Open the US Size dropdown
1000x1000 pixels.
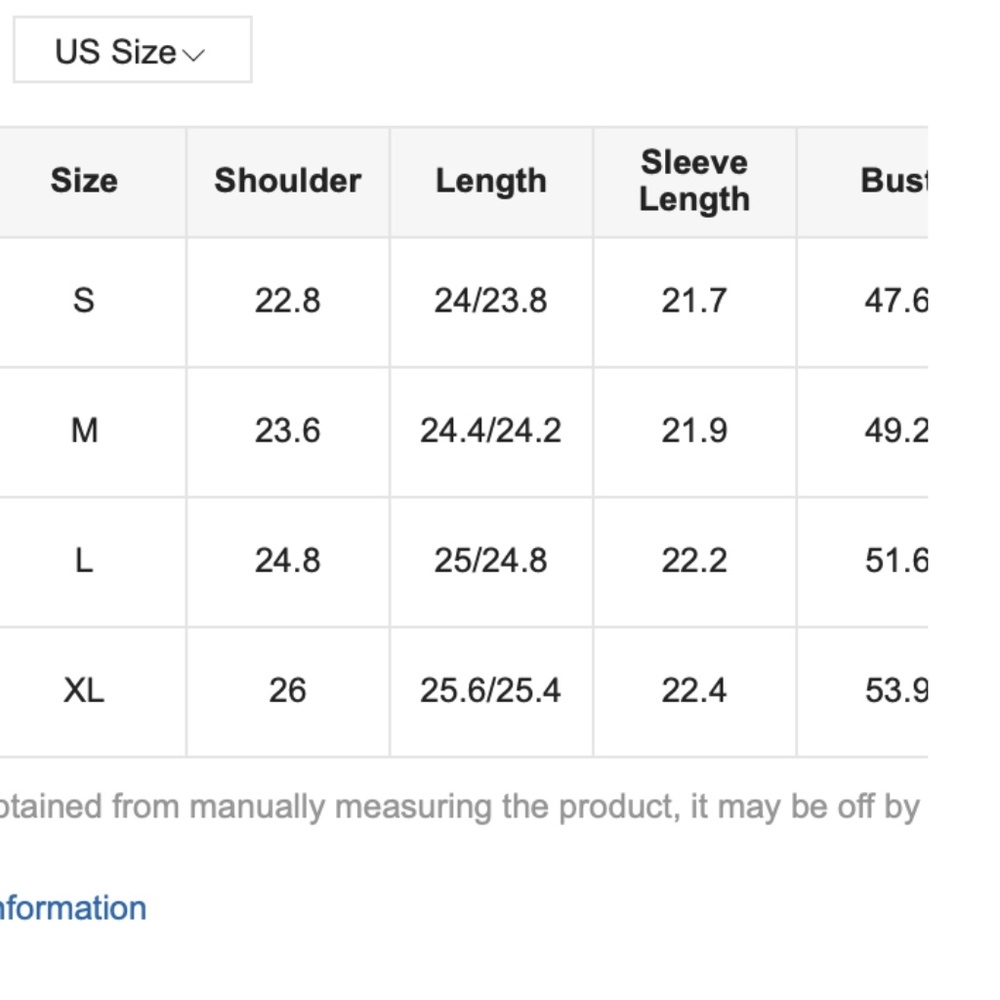click(x=133, y=50)
